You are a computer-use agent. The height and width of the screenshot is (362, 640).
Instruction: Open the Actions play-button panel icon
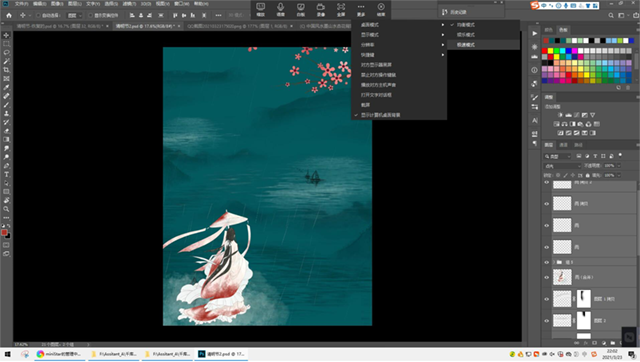coord(534,33)
